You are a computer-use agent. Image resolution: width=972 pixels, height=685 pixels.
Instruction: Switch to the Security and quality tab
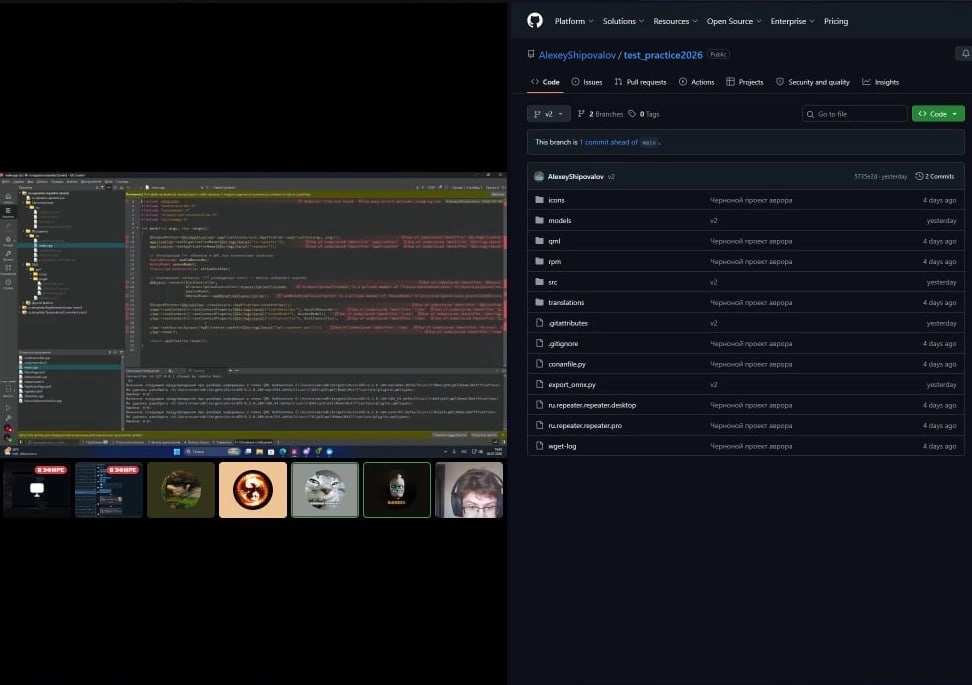tap(813, 82)
